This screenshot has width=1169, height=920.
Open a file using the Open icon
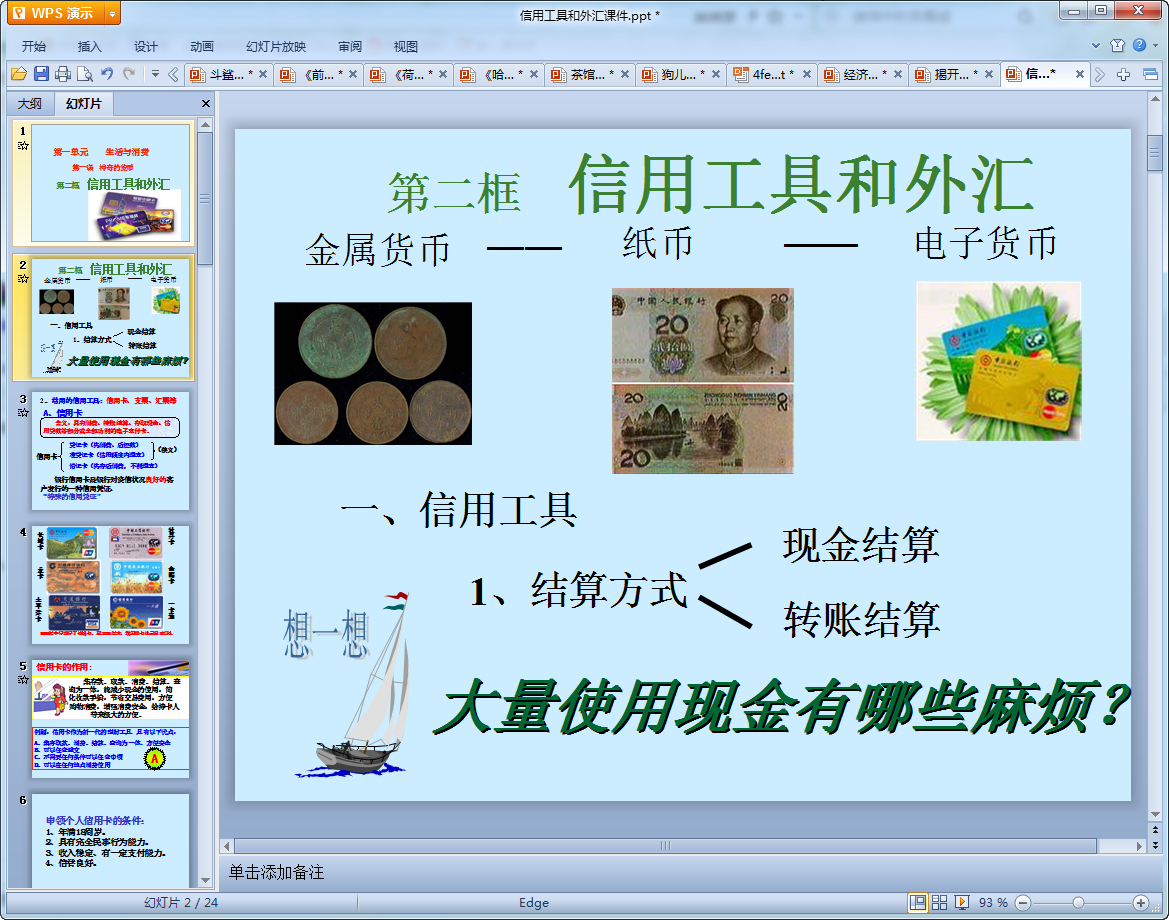point(20,74)
